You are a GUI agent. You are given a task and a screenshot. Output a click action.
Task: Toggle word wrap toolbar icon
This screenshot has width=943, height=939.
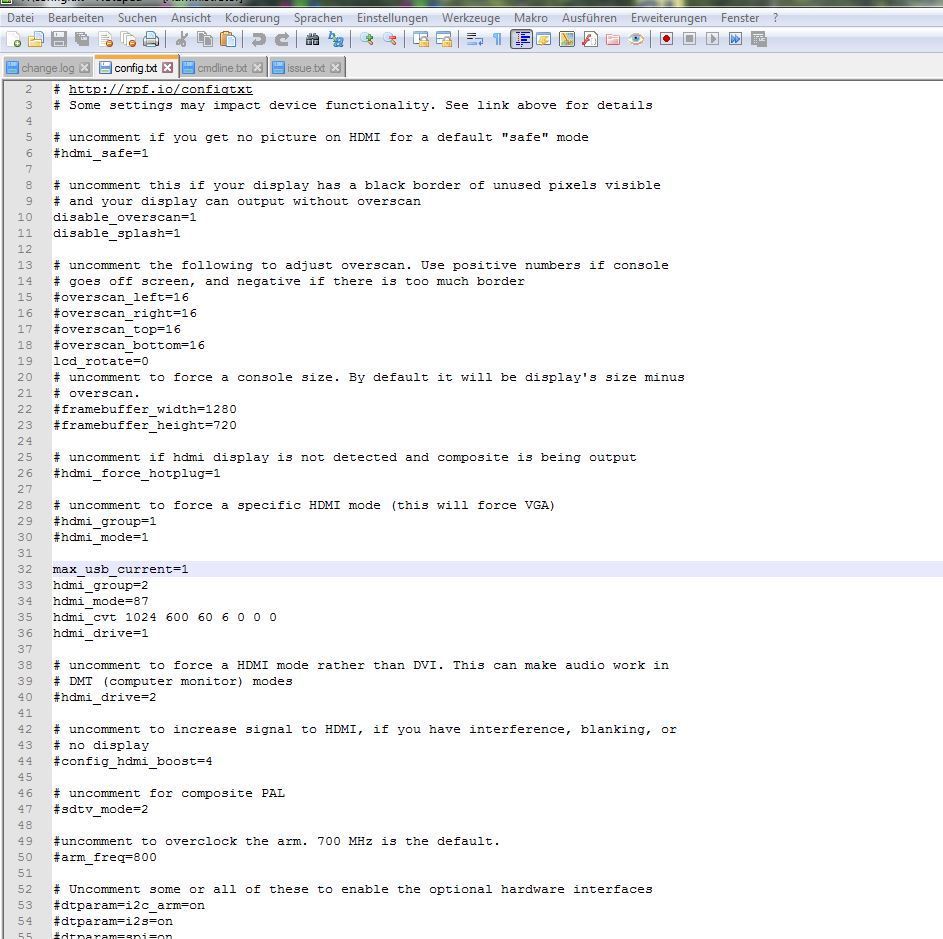click(x=475, y=40)
